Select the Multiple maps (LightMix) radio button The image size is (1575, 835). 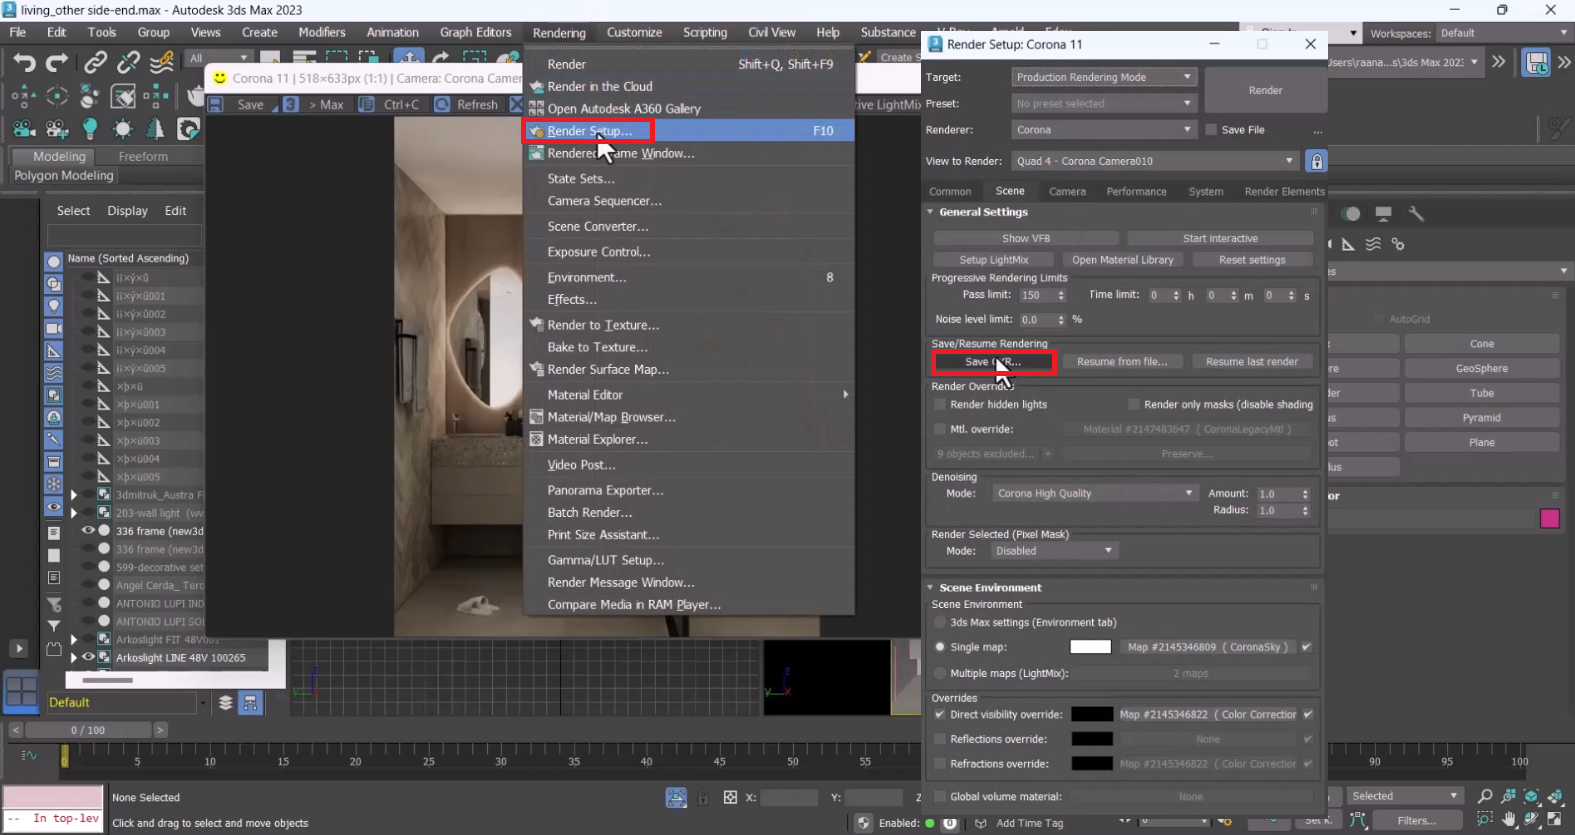click(940, 673)
